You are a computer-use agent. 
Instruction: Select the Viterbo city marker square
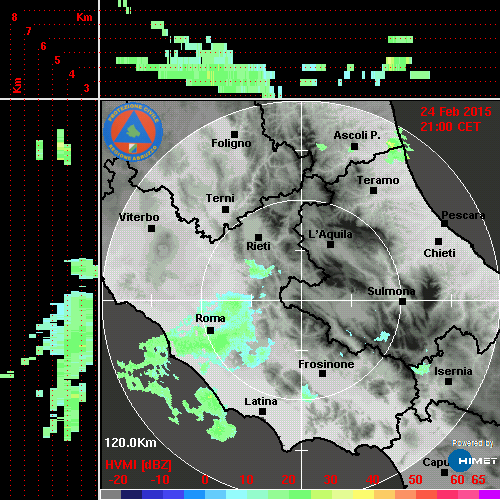(151, 229)
